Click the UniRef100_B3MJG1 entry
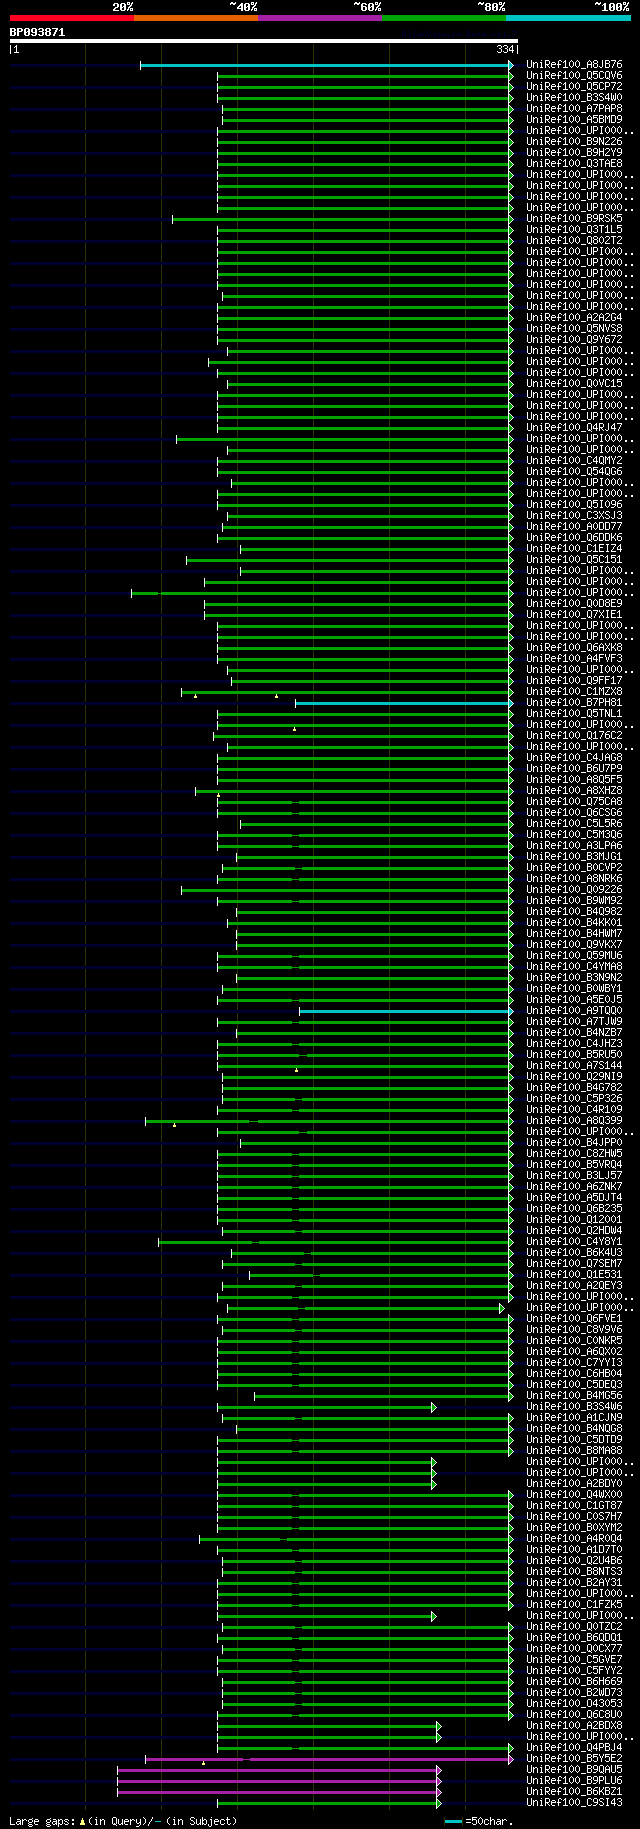This screenshot has height=1829, width=640. pyautogui.click(x=574, y=857)
